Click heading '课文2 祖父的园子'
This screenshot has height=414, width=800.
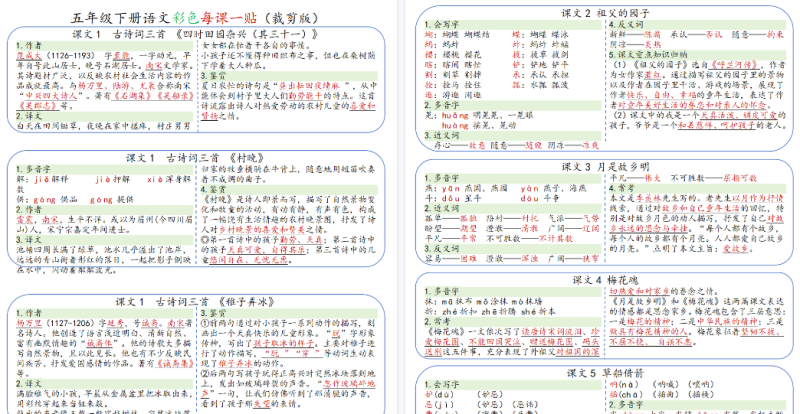point(605,14)
